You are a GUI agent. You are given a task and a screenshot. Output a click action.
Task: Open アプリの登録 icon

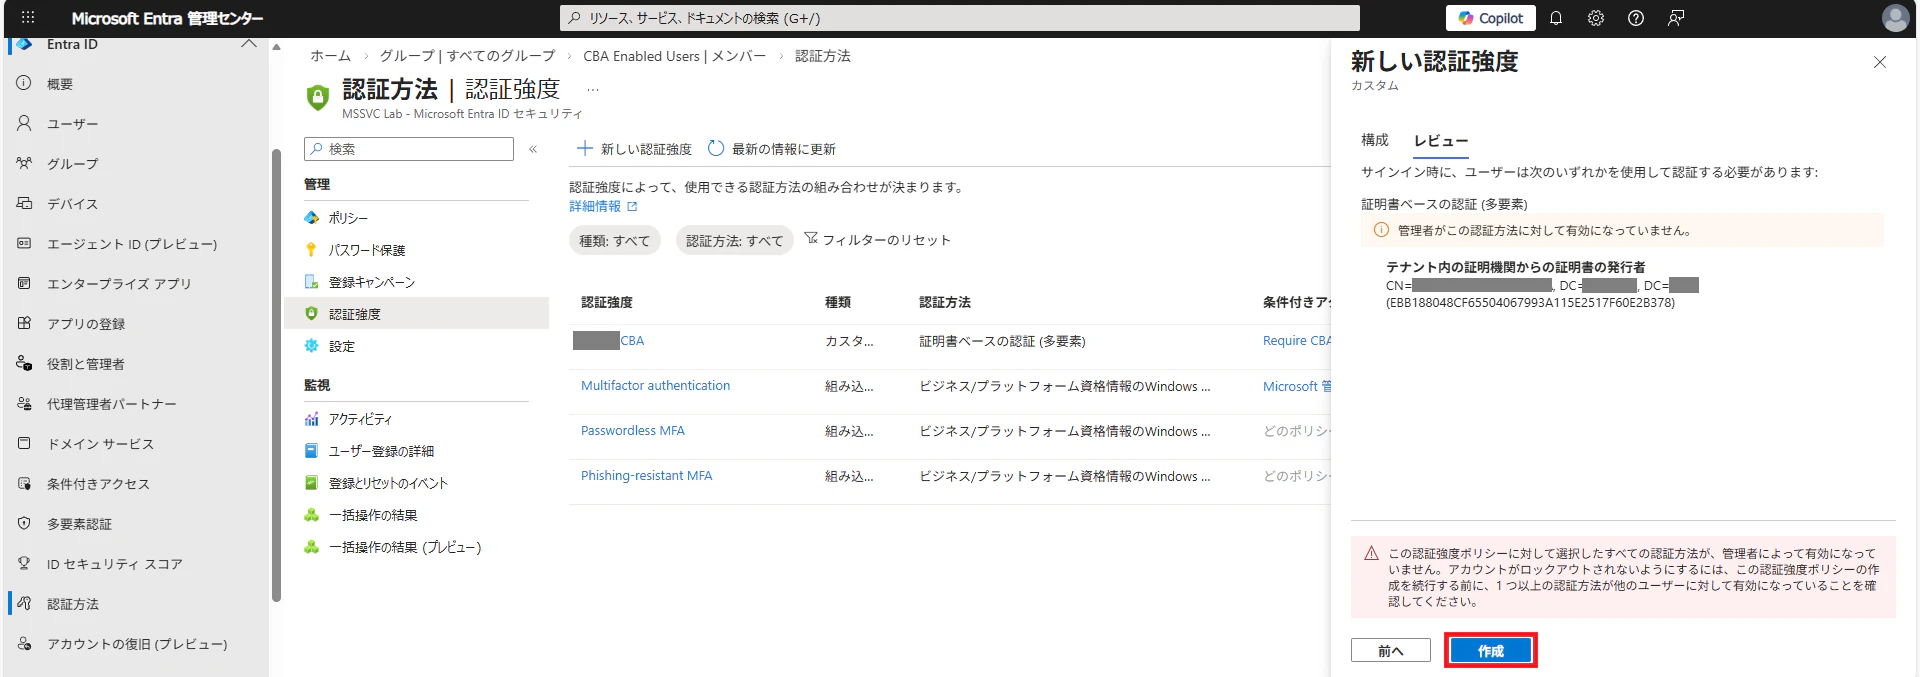click(x=24, y=323)
